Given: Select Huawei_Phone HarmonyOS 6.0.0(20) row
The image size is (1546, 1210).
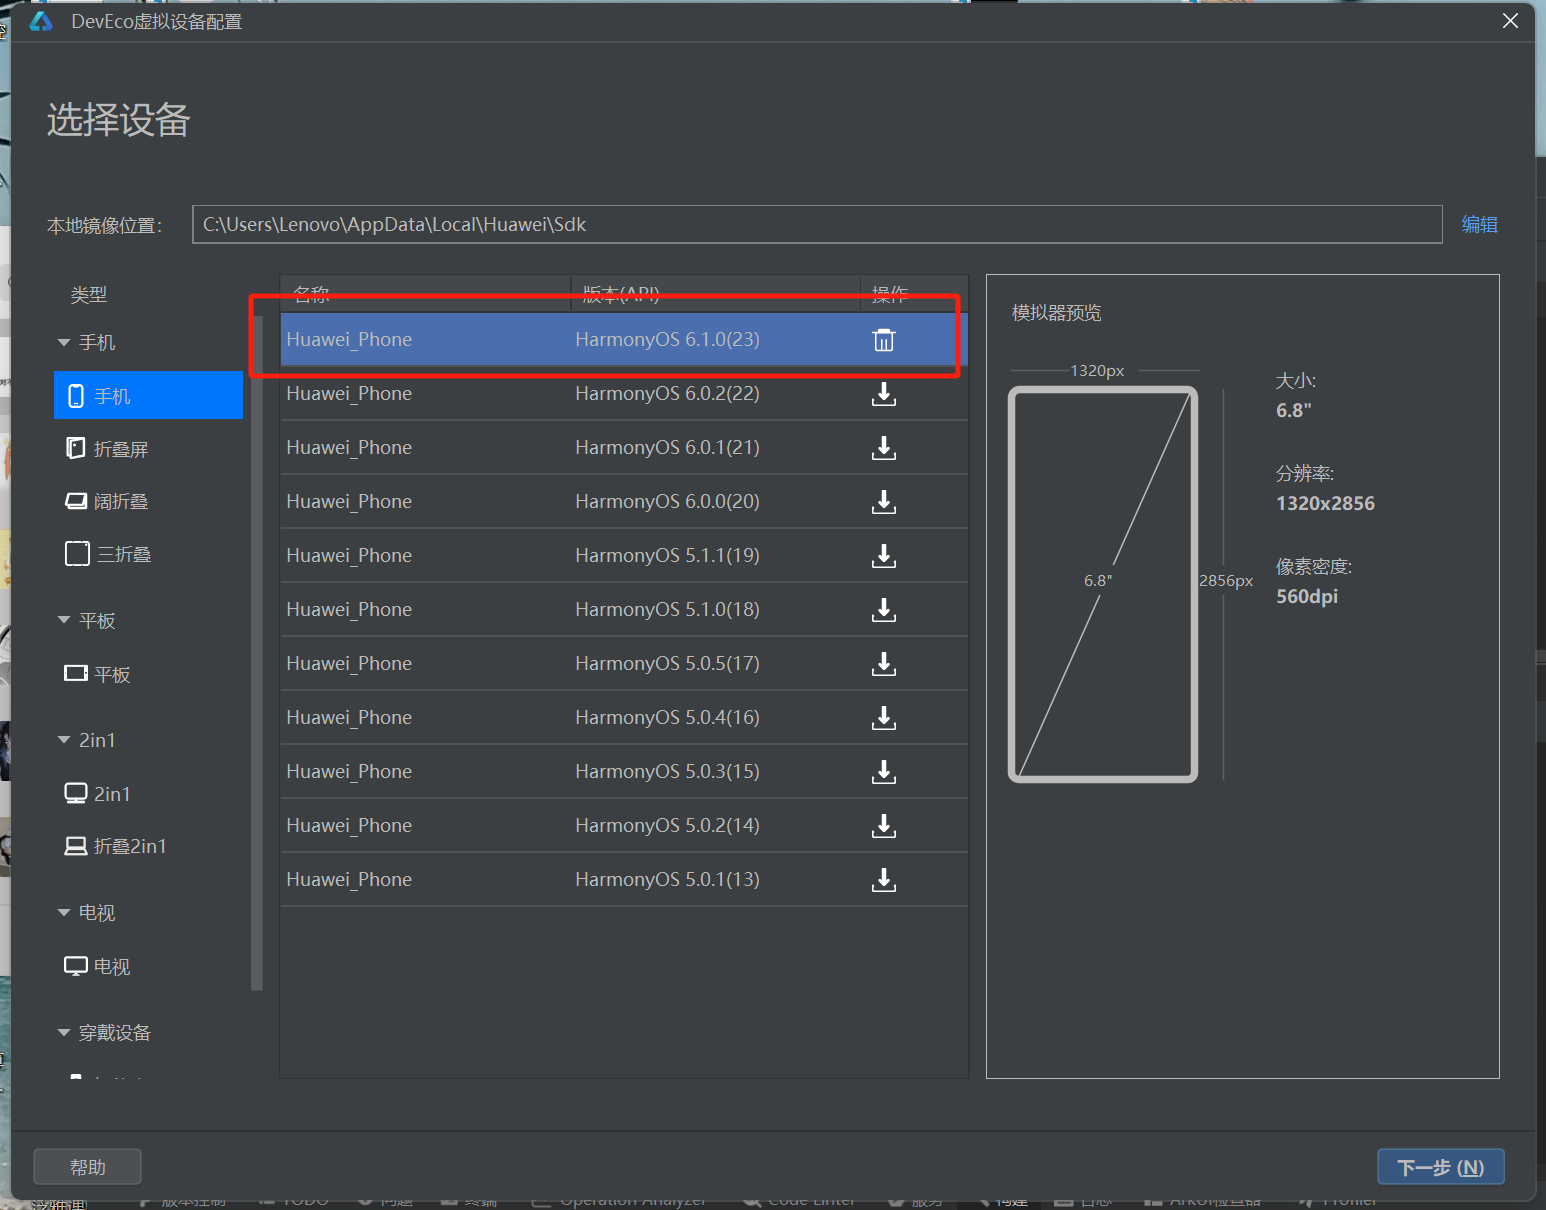Looking at the screenshot, I should tap(624, 502).
